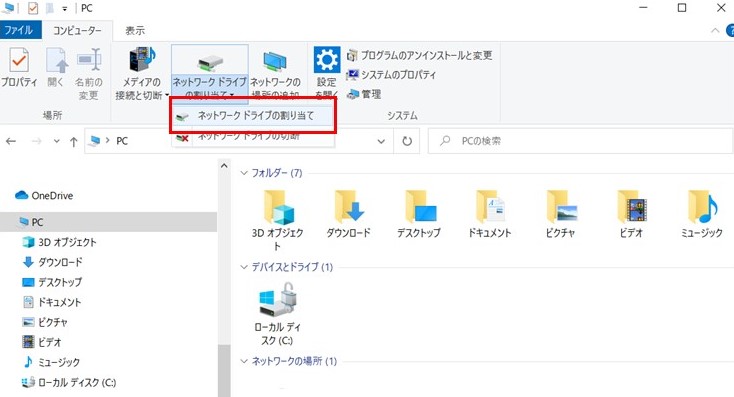The height and width of the screenshot is (397, 734).
Task: Click the refresh button beside address bar
Action: coord(407,141)
